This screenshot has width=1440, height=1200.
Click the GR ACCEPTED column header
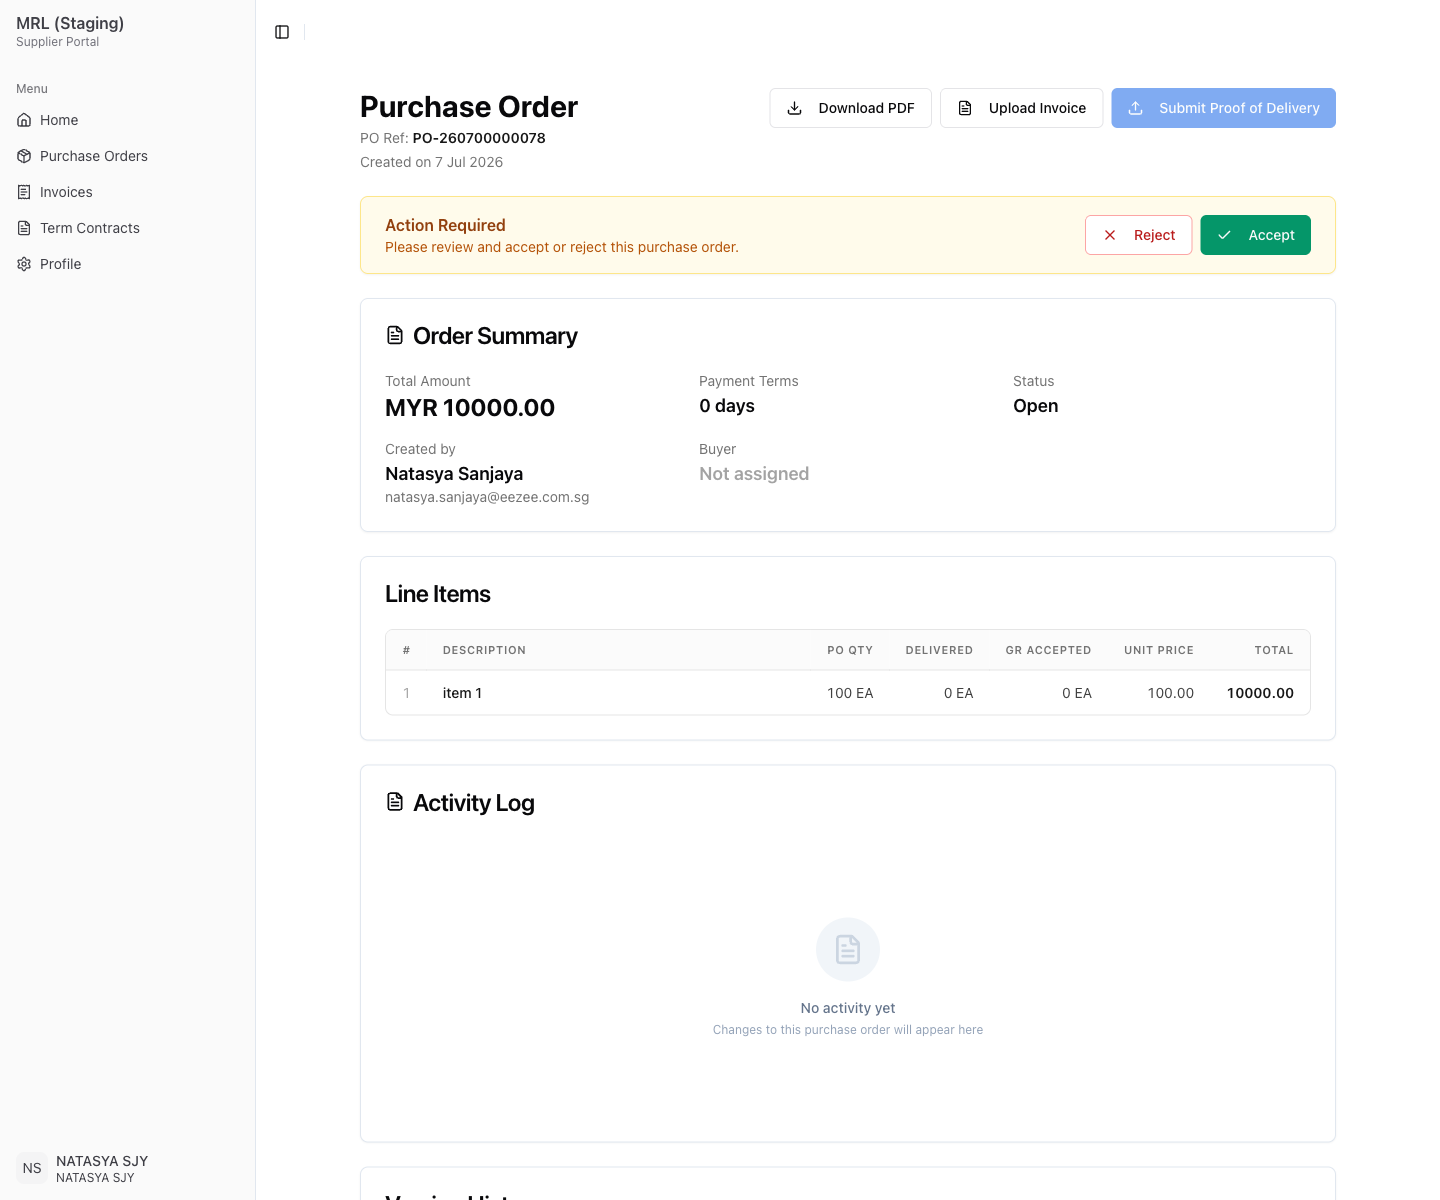point(1048,650)
